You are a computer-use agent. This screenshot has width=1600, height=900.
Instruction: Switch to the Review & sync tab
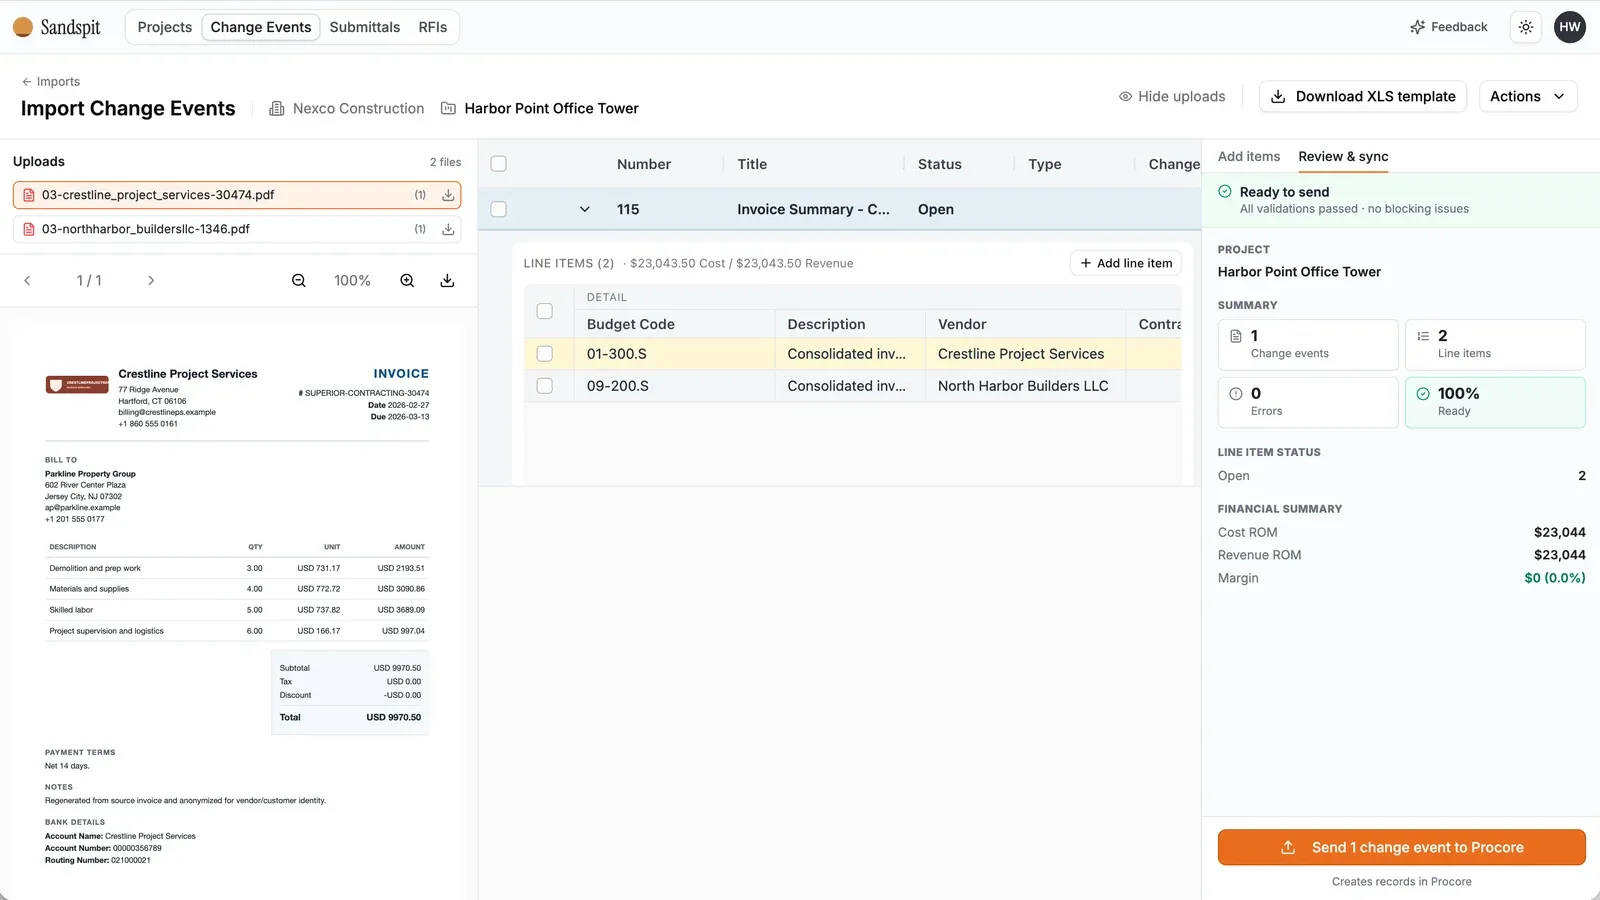[1343, 157]
